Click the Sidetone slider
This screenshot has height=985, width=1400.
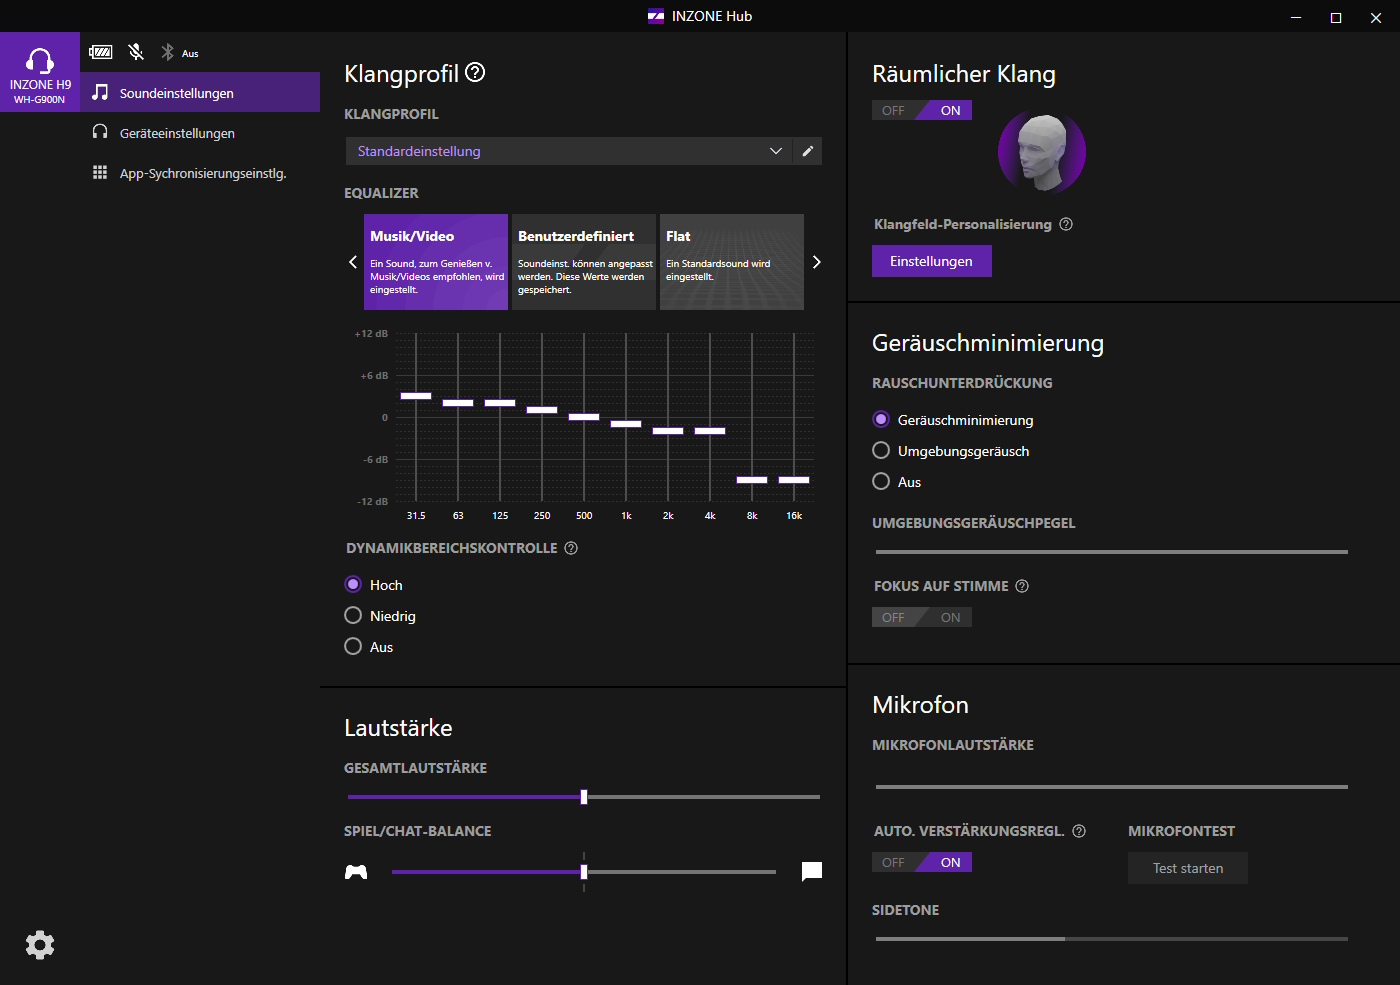1112,939
